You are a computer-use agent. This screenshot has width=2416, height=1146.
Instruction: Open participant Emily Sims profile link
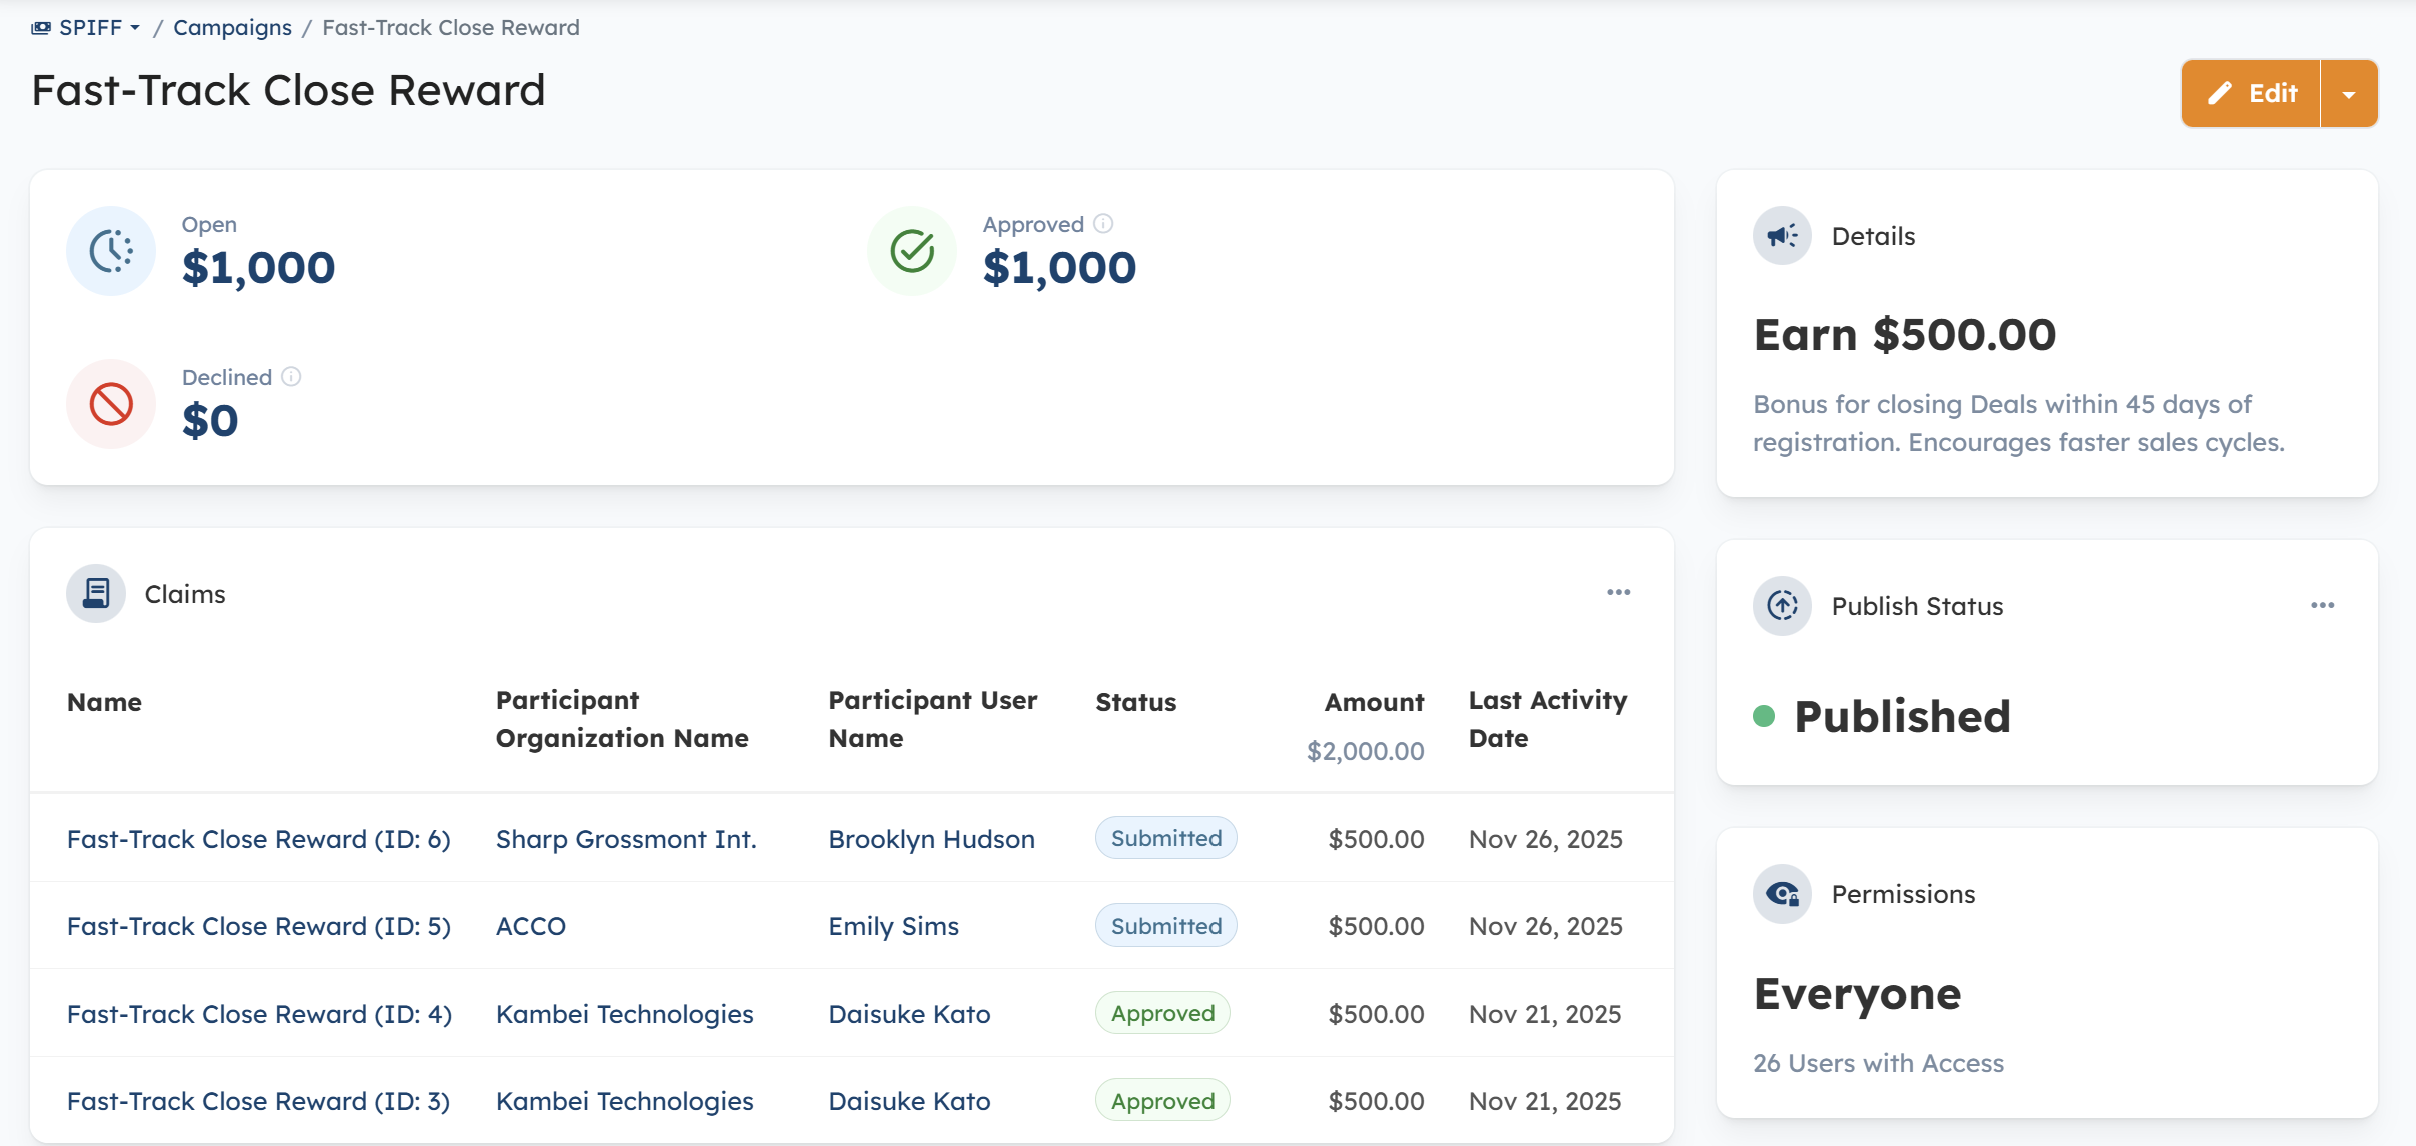(x=893, y=927)
